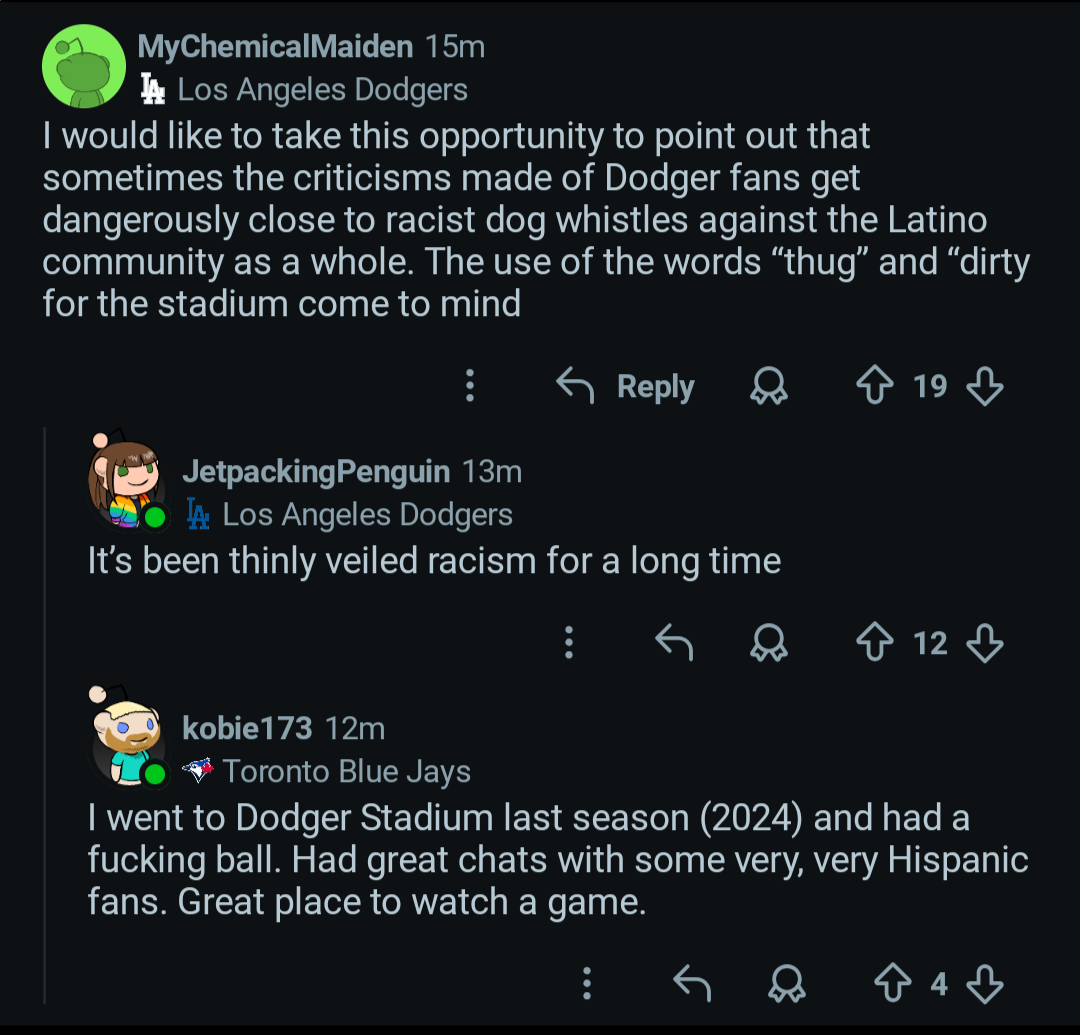1080x1035 pixels.
Task: Click Reply on MyChemicalMaiden's comment
Action: click(626, 386)
